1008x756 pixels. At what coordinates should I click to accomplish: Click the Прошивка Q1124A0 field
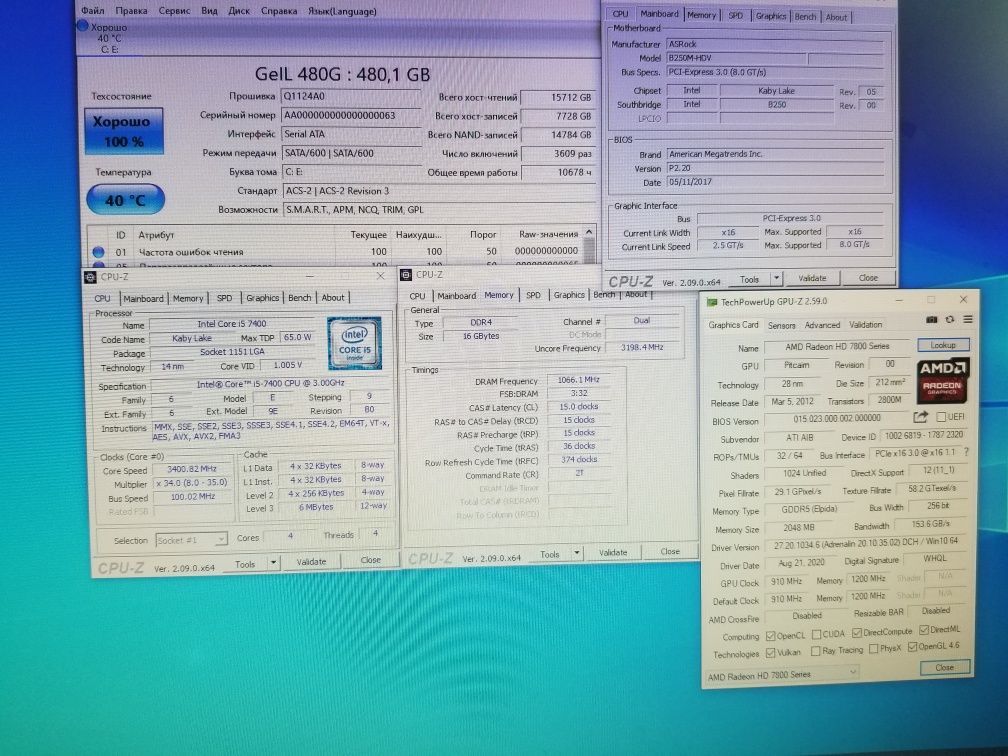(351, 96)
